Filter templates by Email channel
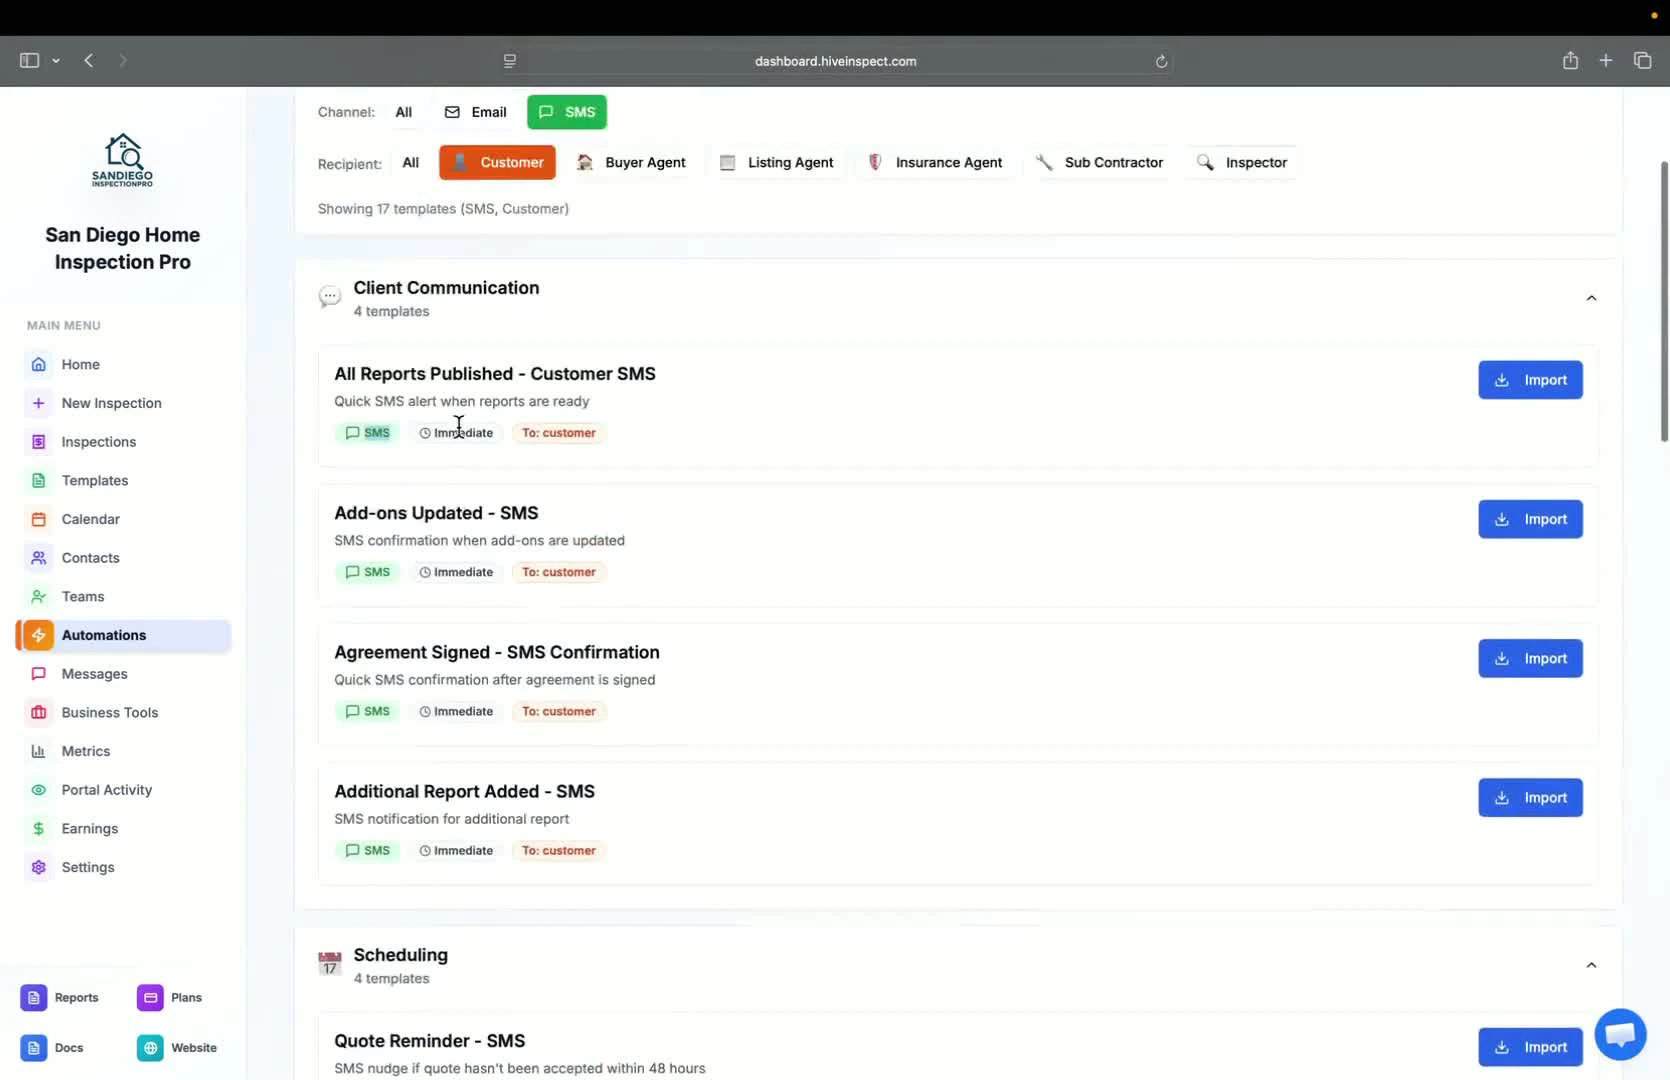 (475, 112)
